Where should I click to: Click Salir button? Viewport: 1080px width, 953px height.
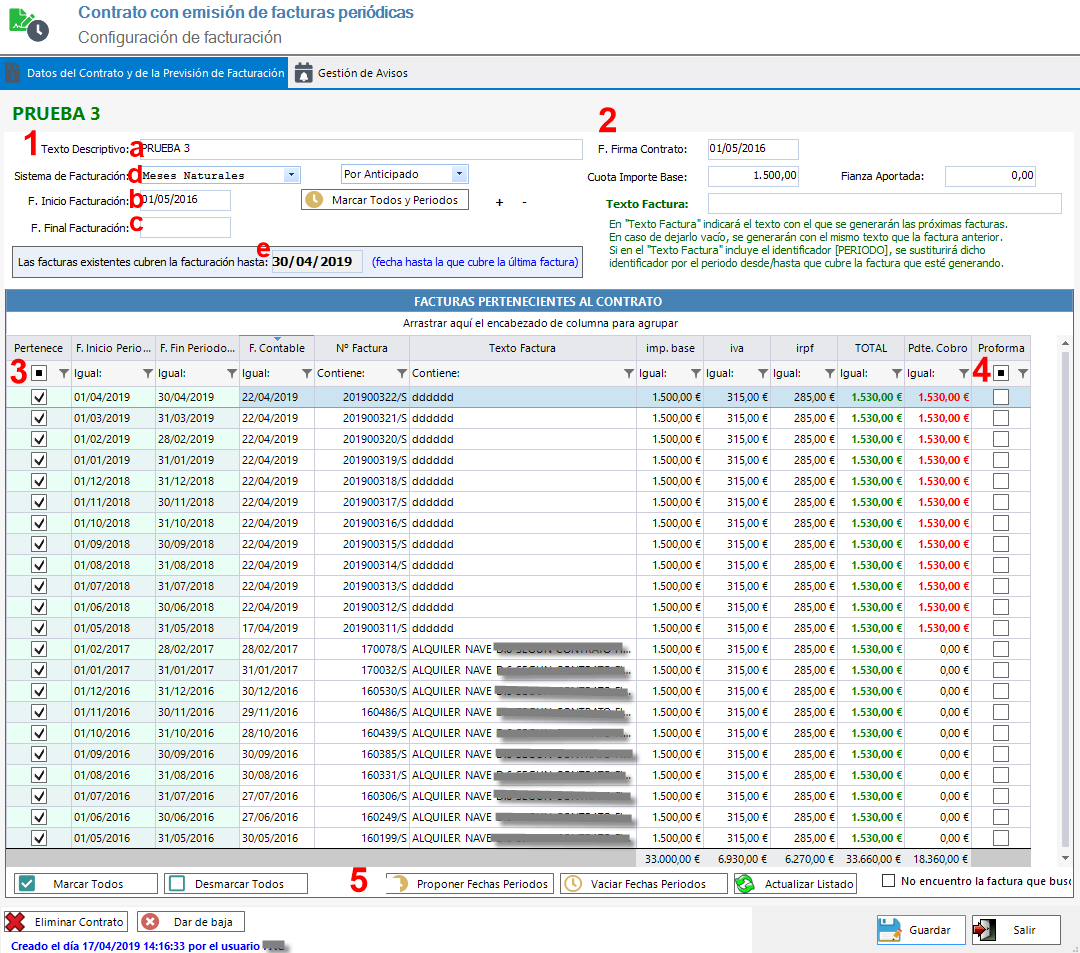[1016, 930]
